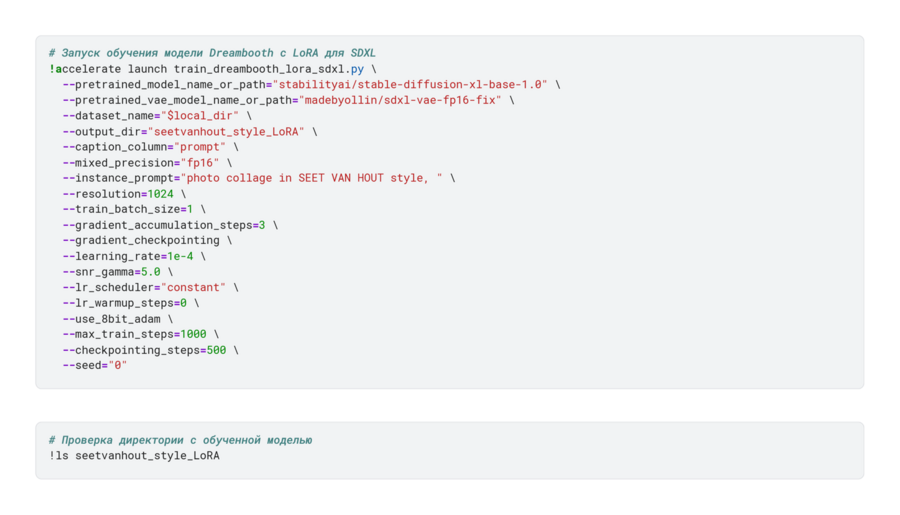900x515 pixels.
Task: Click the gradient_accumulation_steps=3 line
Action: pyautogui.click(x=169, y=225)
